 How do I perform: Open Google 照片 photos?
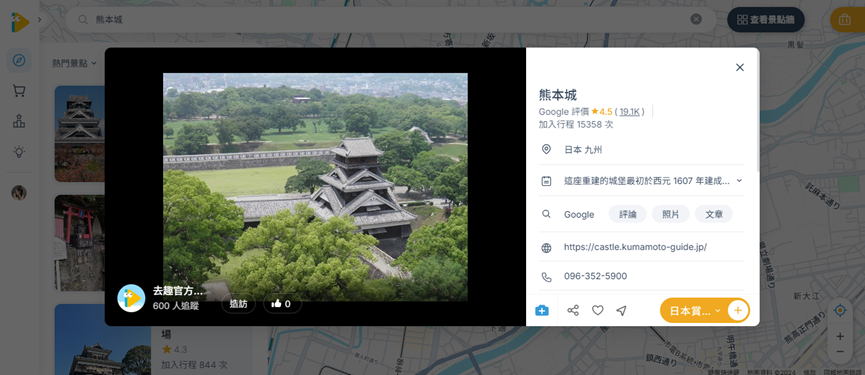[x=670, y=214]
